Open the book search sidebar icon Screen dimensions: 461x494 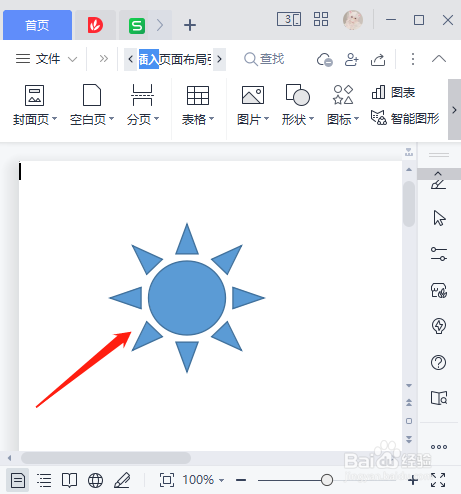(439, 398)
